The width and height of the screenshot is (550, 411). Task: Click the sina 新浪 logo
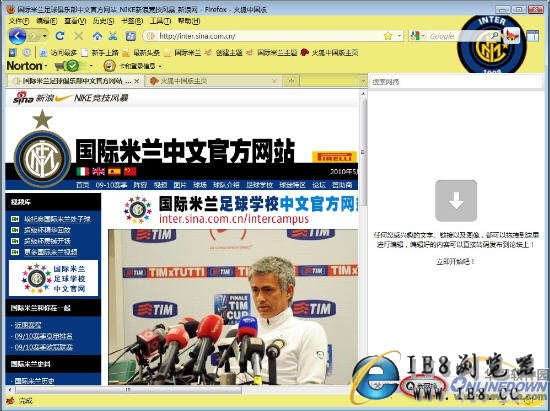(33, 97)
